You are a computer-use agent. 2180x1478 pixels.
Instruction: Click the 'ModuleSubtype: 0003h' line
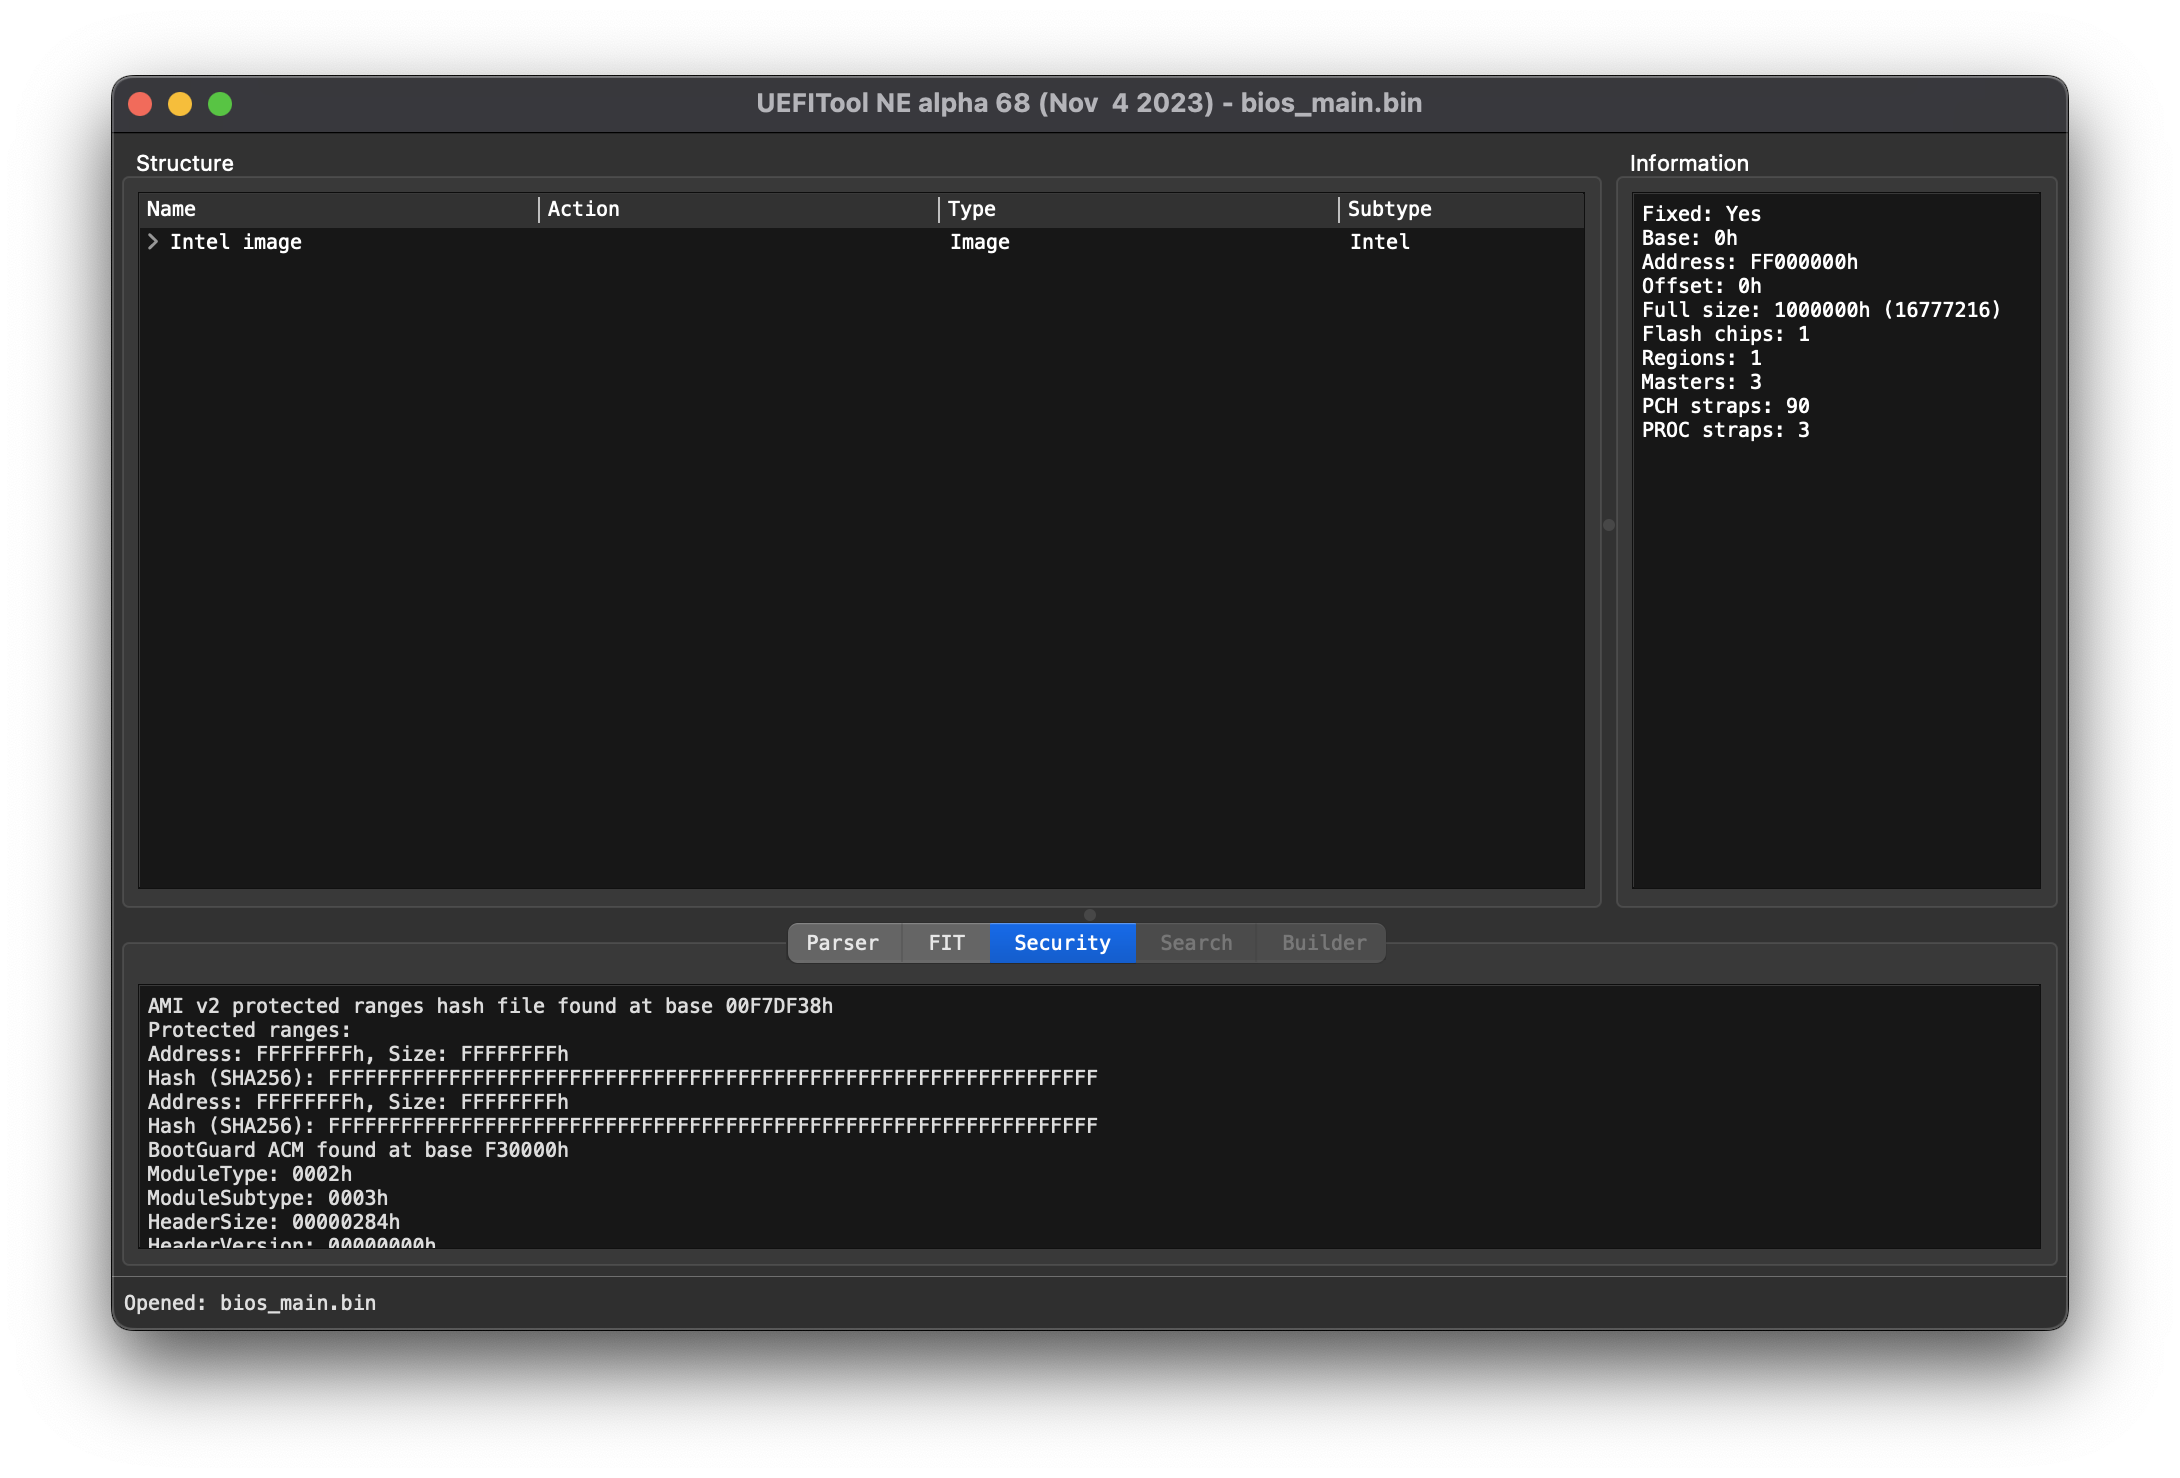coord(267,1198)
